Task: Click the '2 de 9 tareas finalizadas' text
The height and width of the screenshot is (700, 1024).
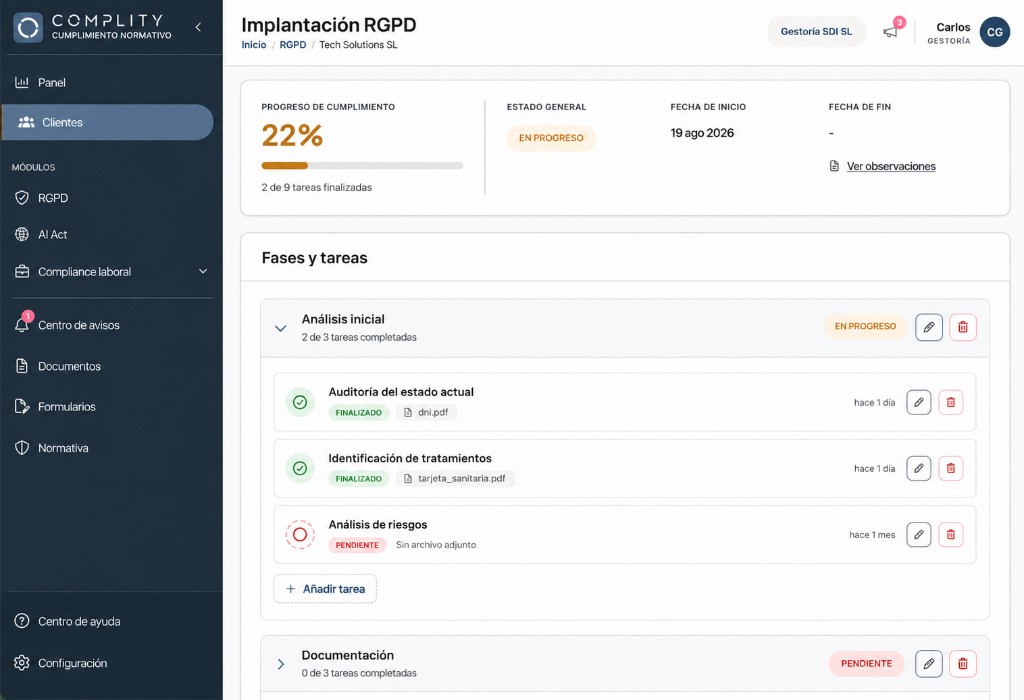Action: pyautogui.click(x=317, y=187)
